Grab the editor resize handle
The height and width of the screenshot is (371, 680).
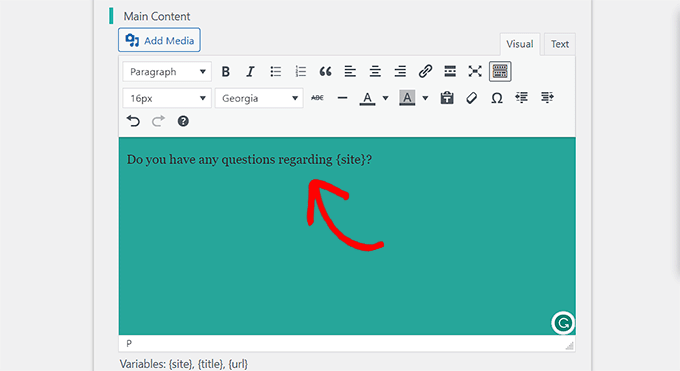coord(569,345)
